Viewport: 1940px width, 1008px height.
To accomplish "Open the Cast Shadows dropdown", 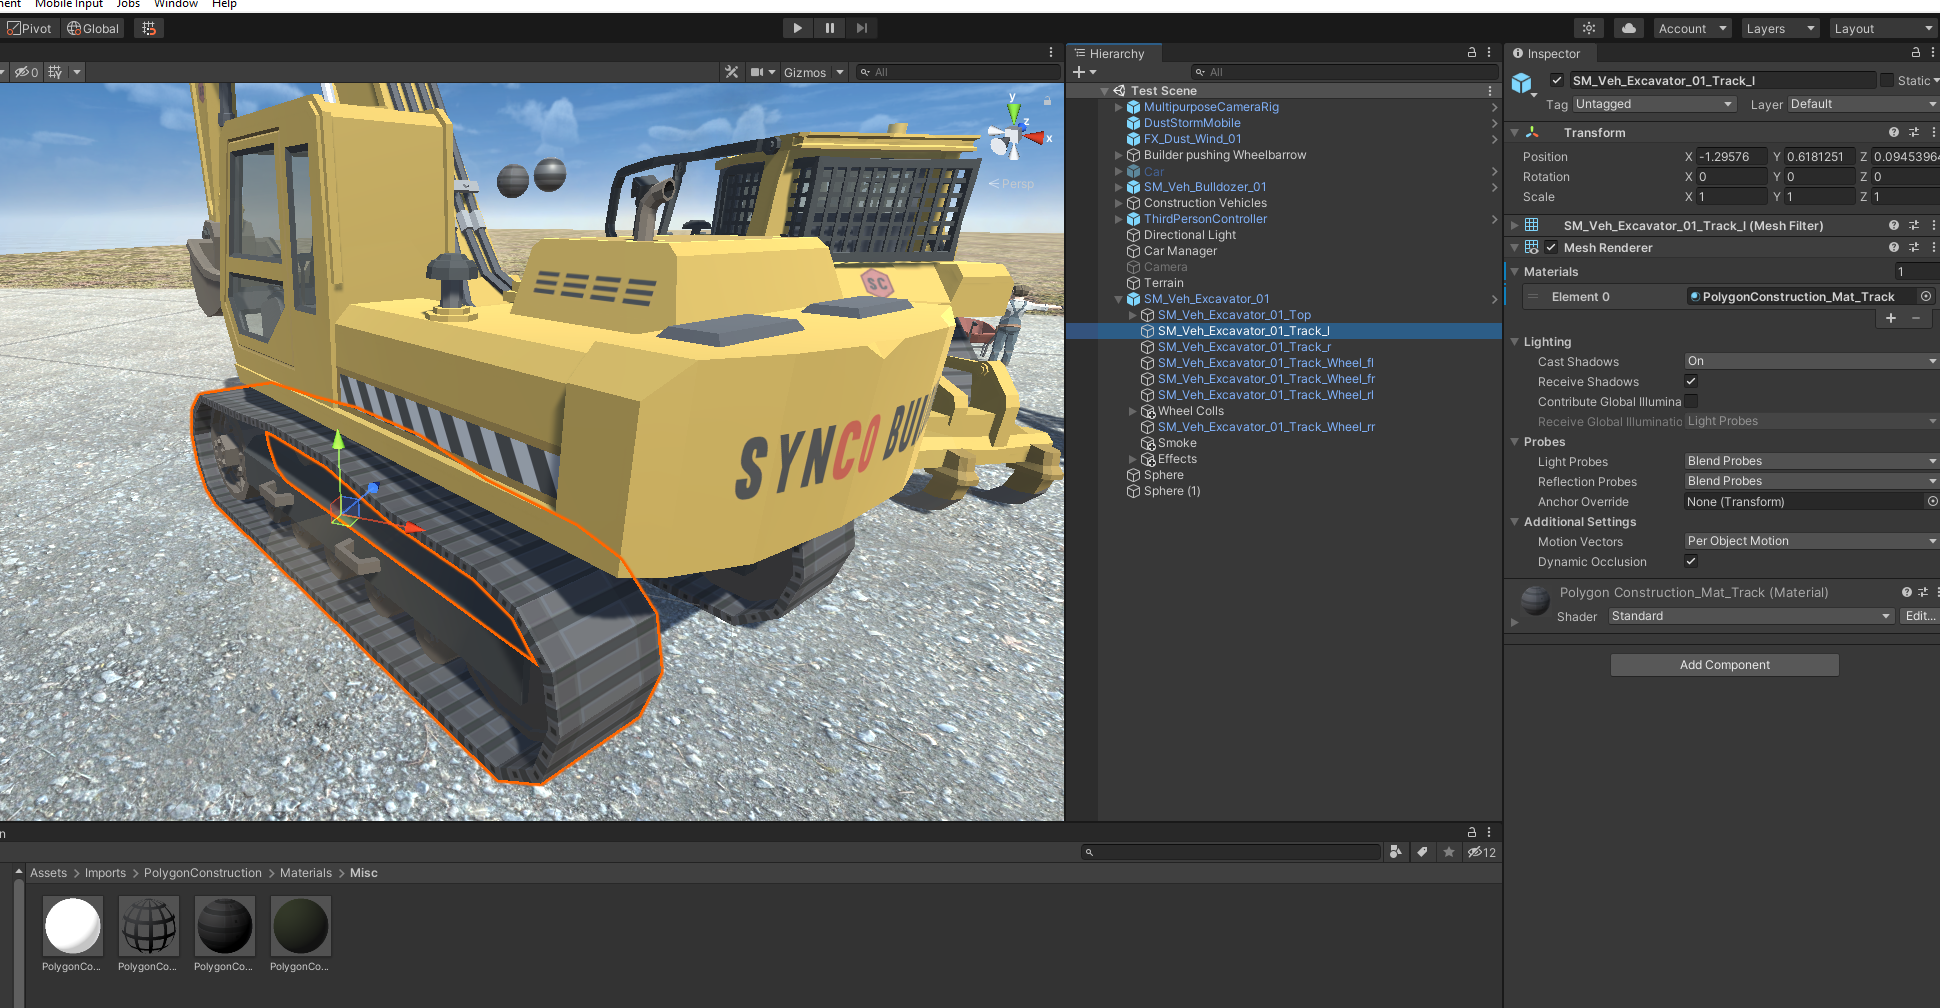I will click(1810, 361).
